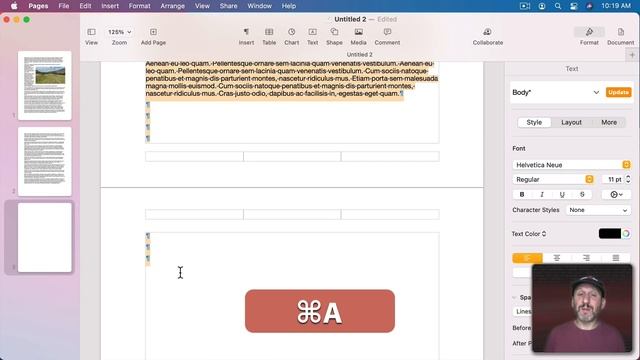Open Control Center in the menu bar

(x=573, y=6)
